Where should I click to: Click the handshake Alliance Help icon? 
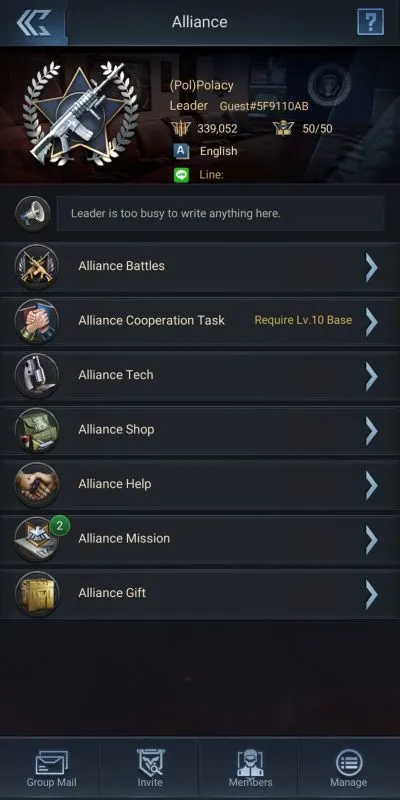[x=37, y=485]
